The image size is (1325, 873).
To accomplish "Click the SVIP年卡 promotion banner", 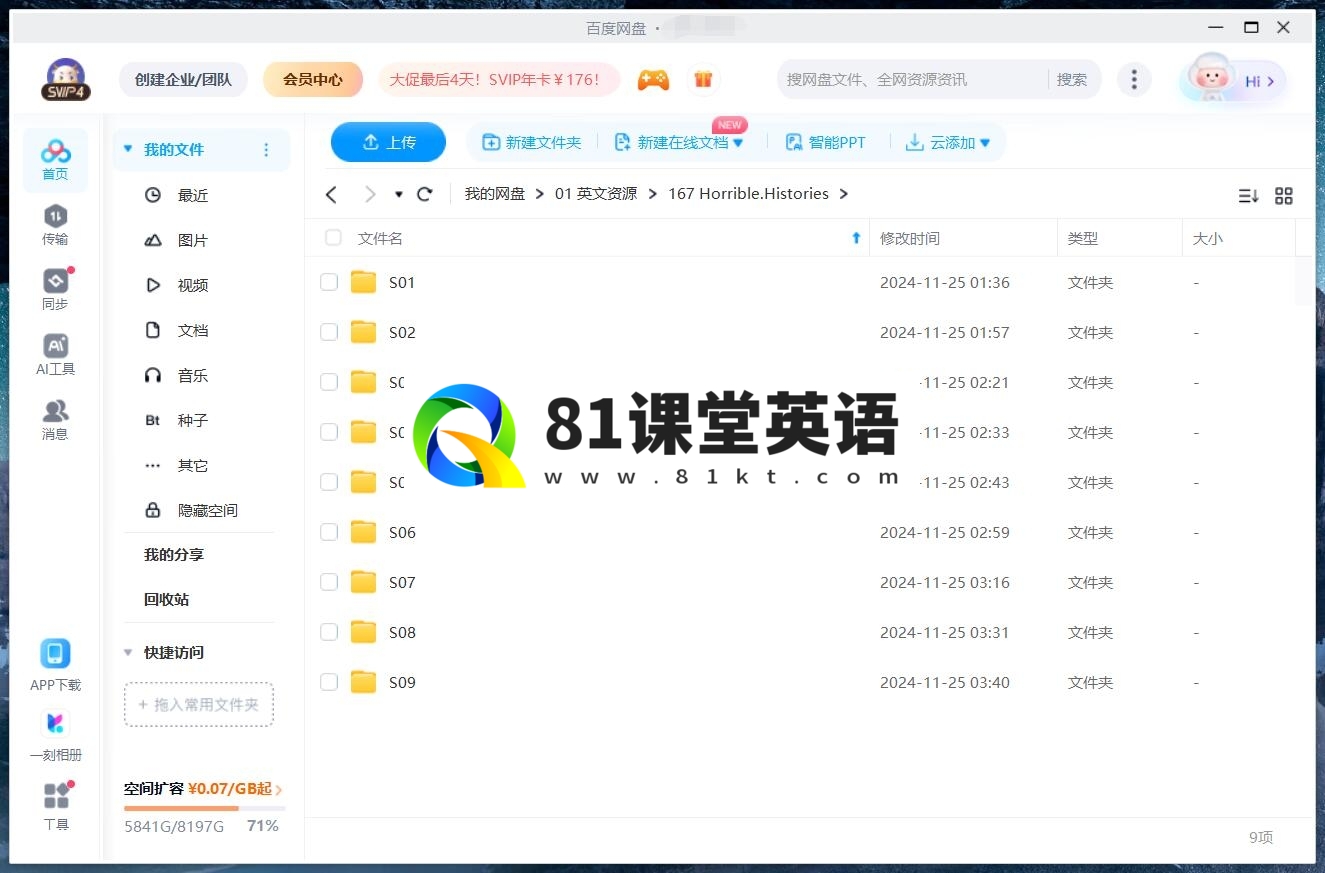I will click(x=499, y=80).
